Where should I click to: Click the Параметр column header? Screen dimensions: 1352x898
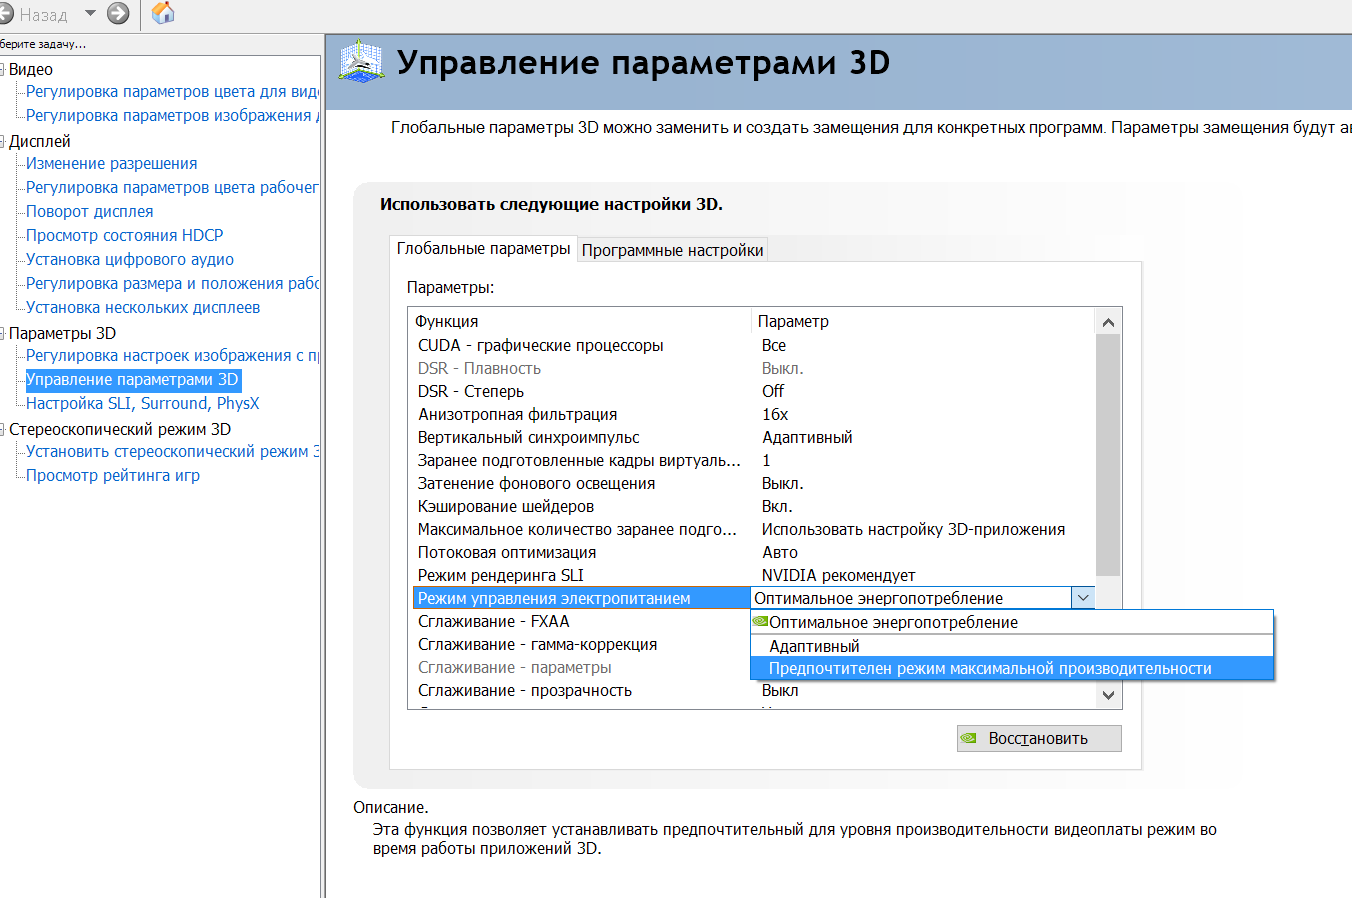[x=923, y=322]
